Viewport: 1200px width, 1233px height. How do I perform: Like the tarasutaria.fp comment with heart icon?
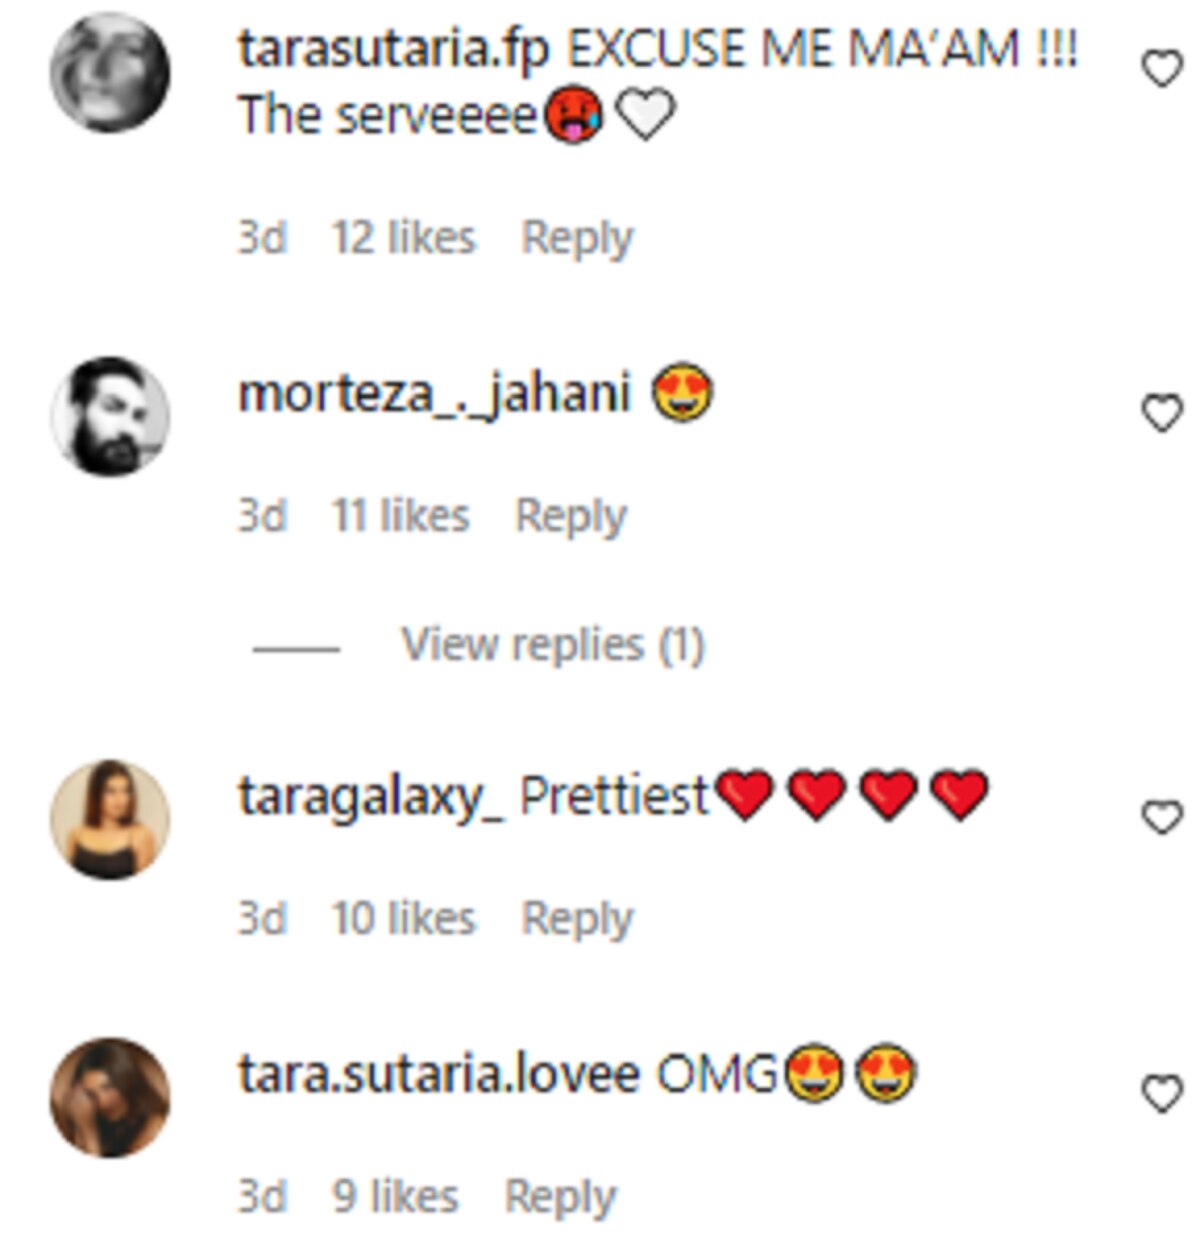pyautogui.click(x=1161, y=70)
